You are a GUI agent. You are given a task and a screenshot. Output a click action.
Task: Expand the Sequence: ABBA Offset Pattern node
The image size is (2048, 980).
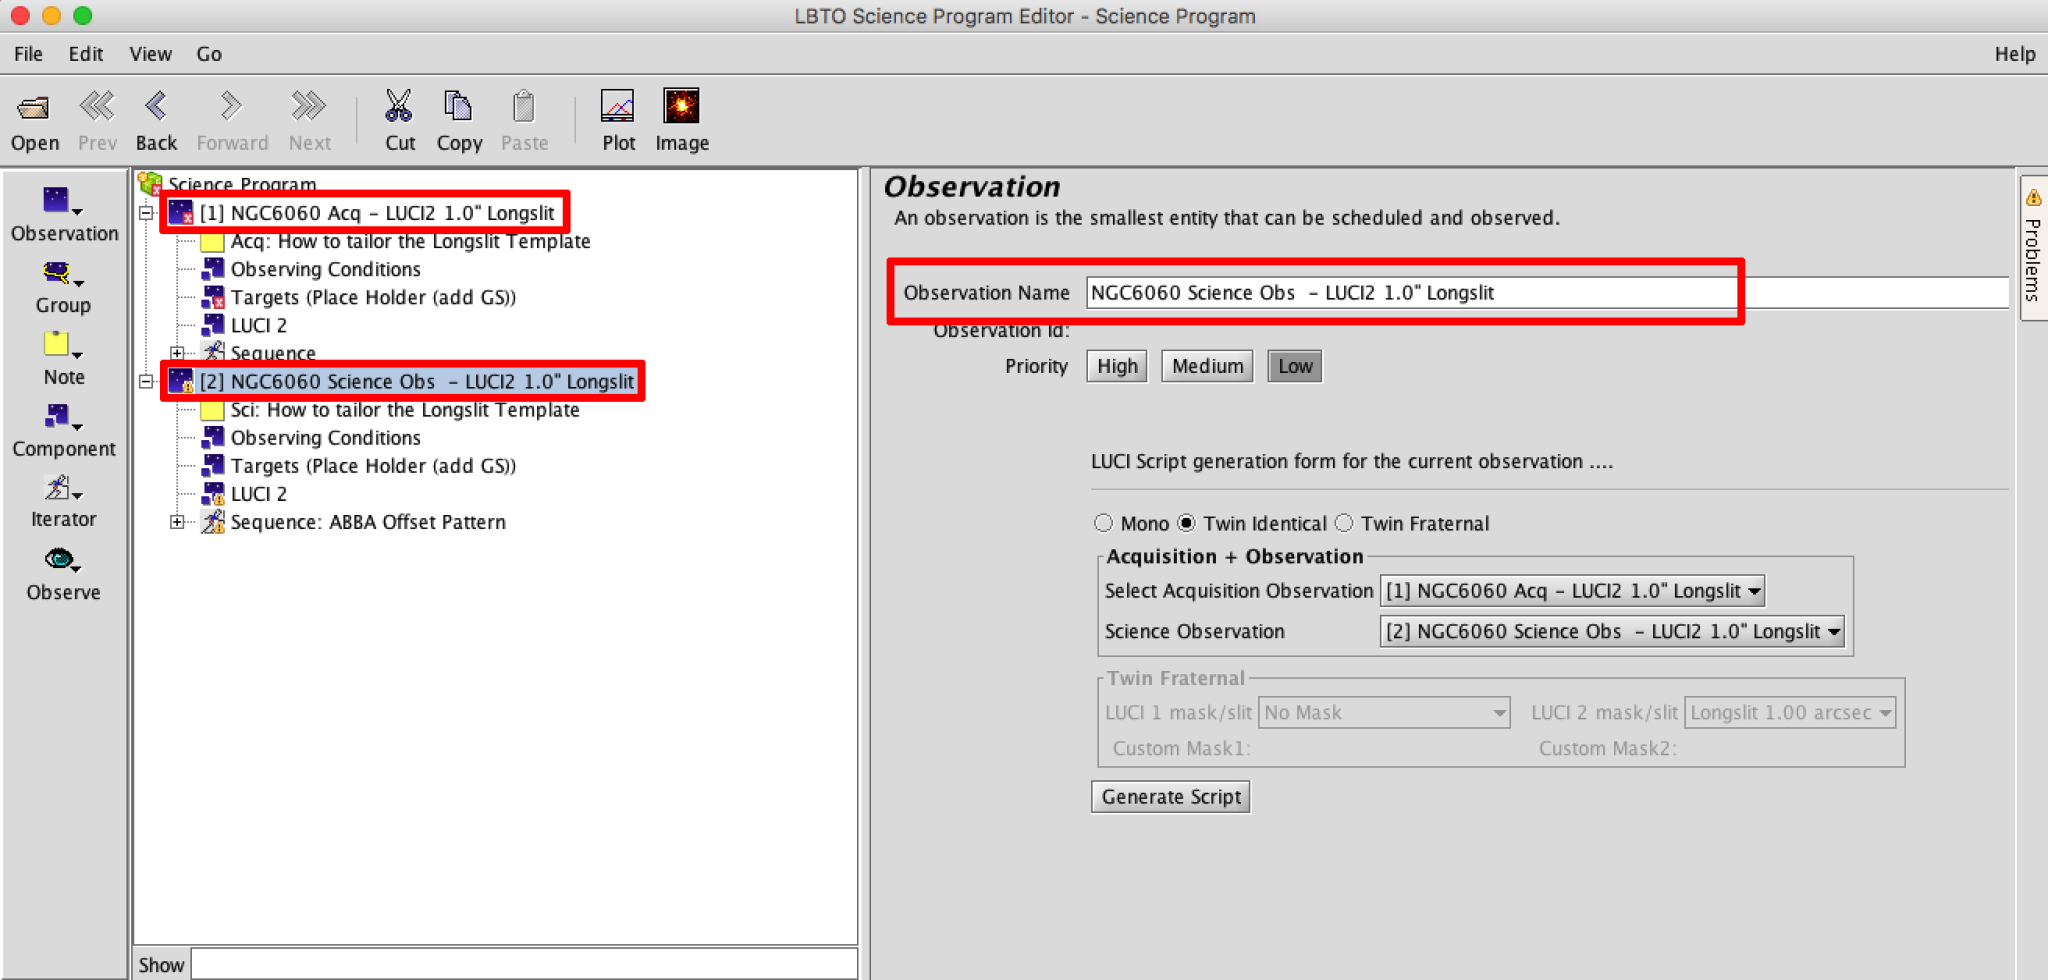pos(177,522)
